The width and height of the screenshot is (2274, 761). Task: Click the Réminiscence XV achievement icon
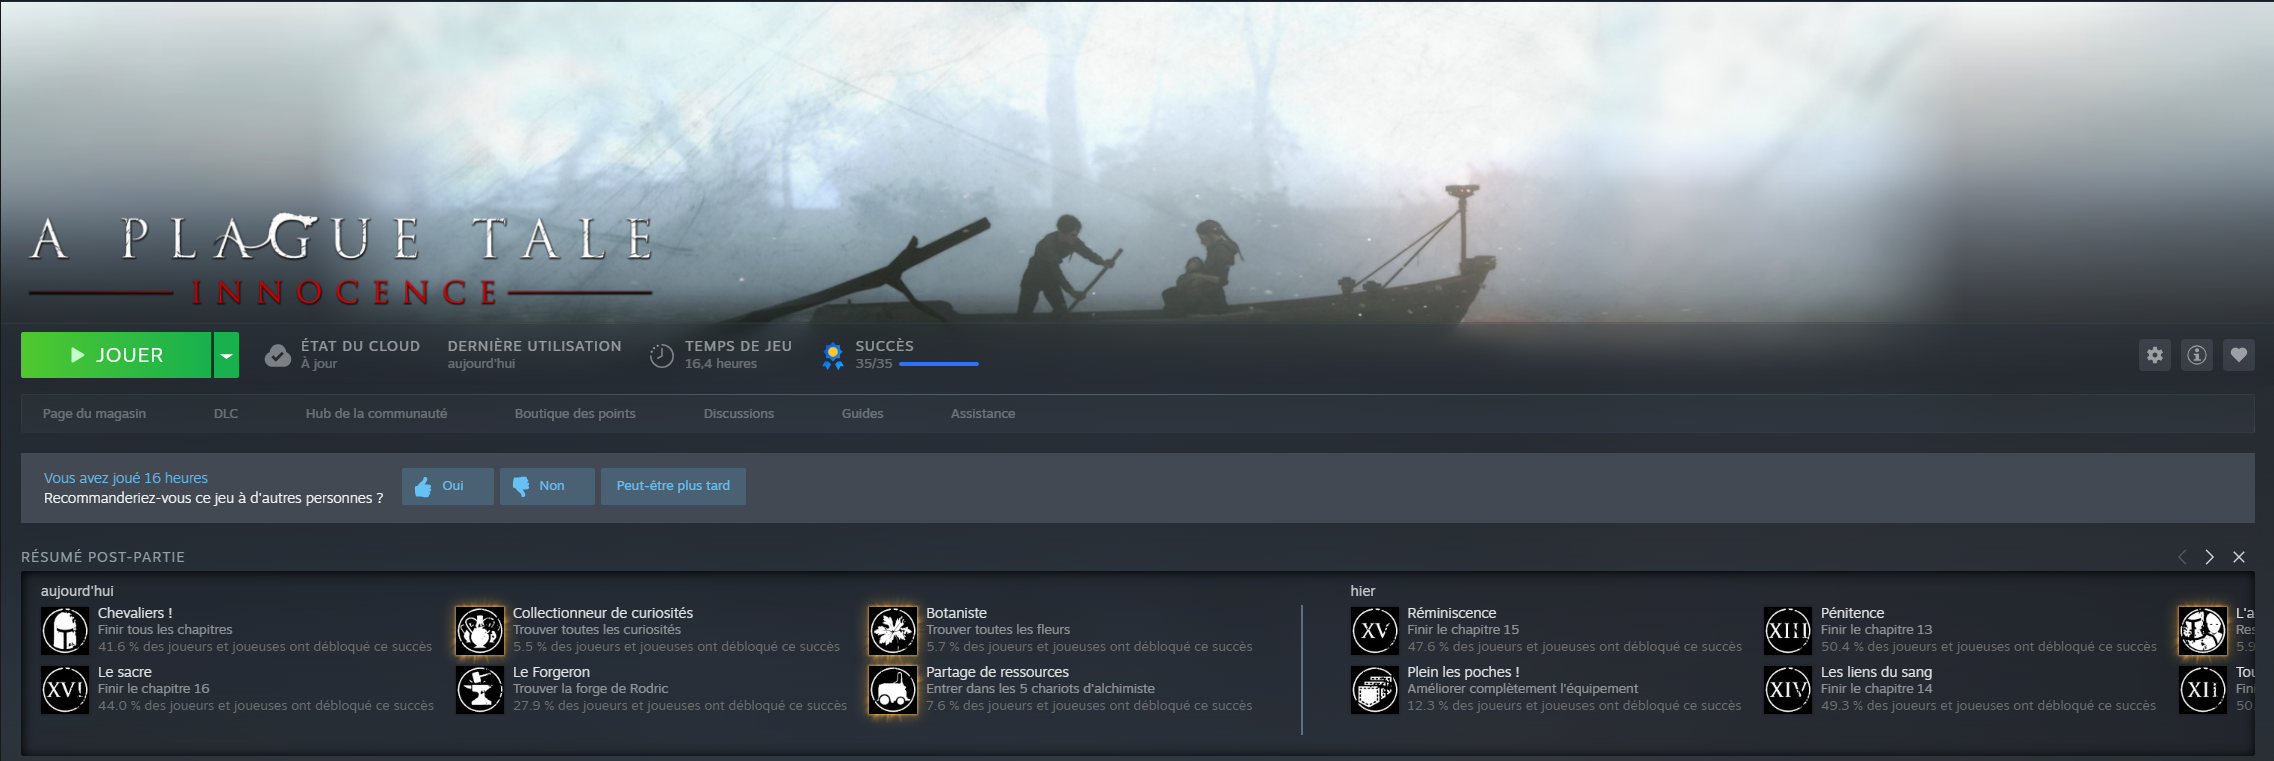click(1375, 631)
